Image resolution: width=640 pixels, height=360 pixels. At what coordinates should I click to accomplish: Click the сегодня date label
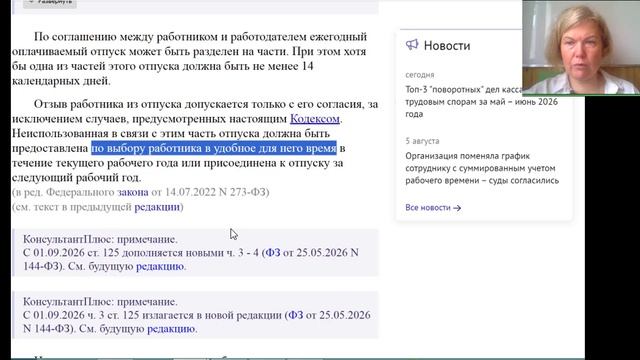pyautogui.click(x=420, y=75)
